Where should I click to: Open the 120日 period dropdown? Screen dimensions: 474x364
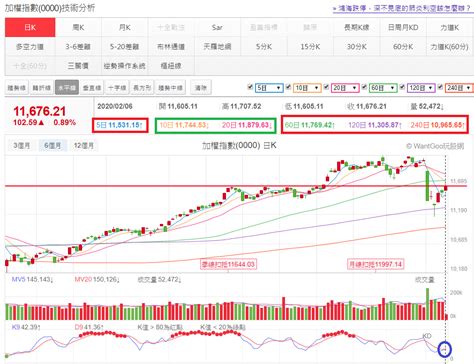pos(421,88)
